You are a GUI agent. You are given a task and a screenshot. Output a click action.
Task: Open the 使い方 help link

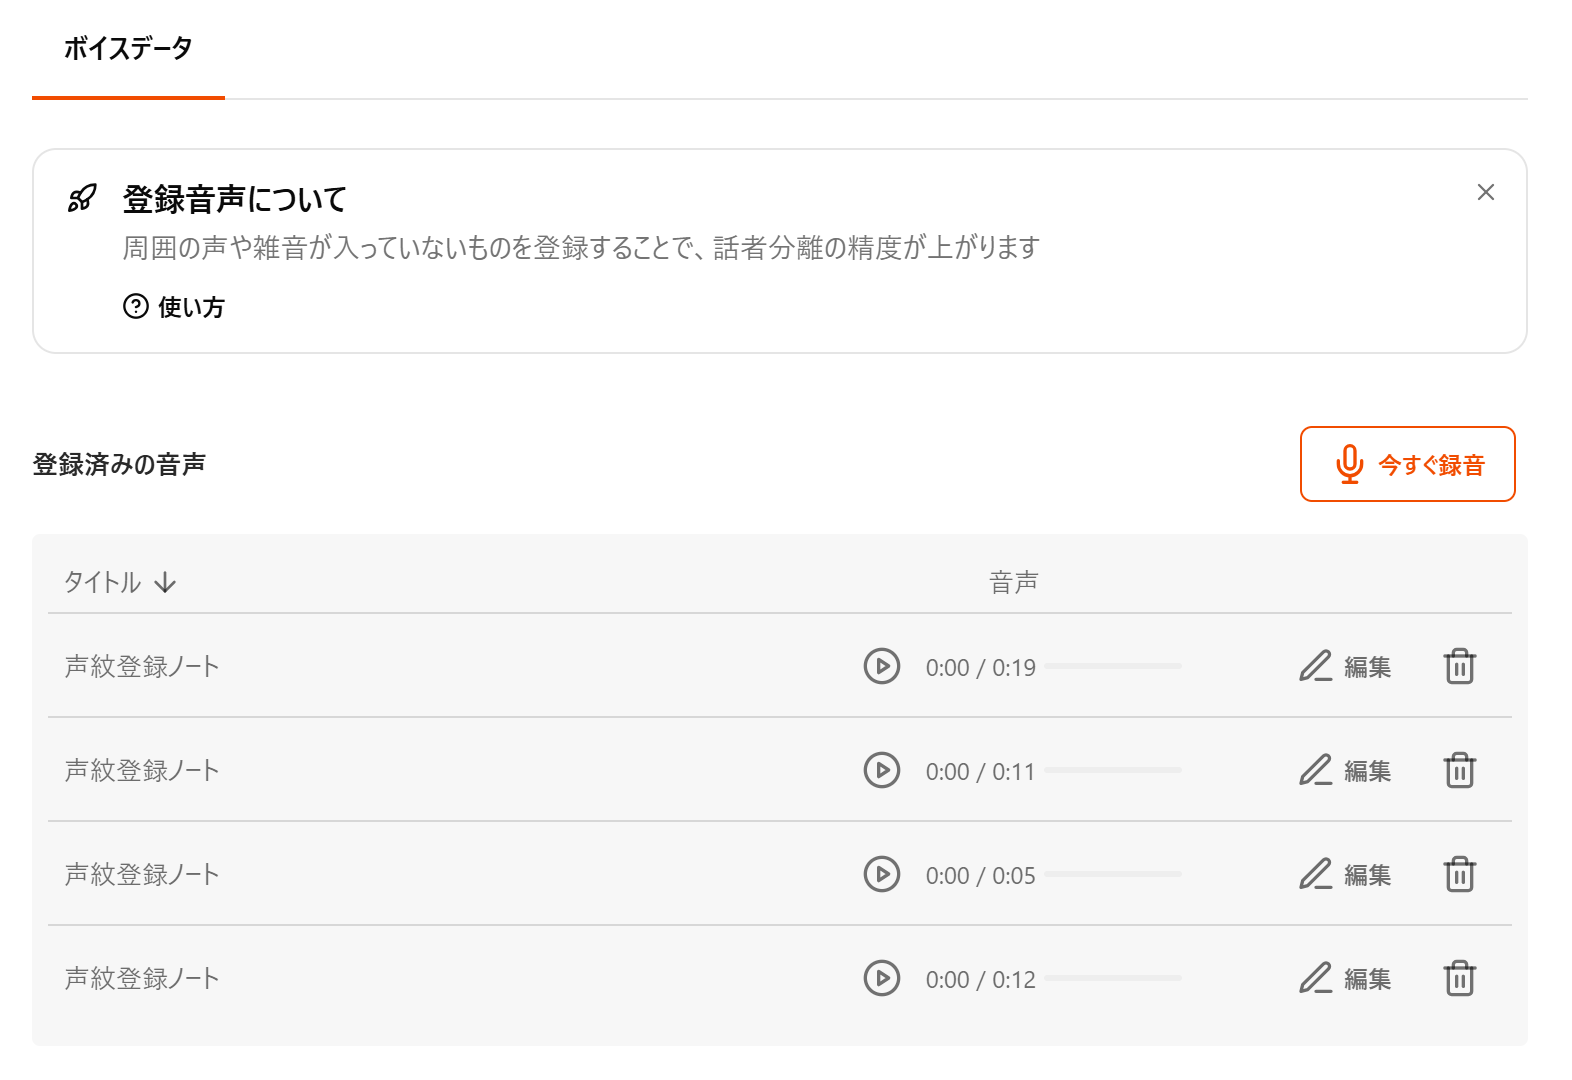coord(174,307)
